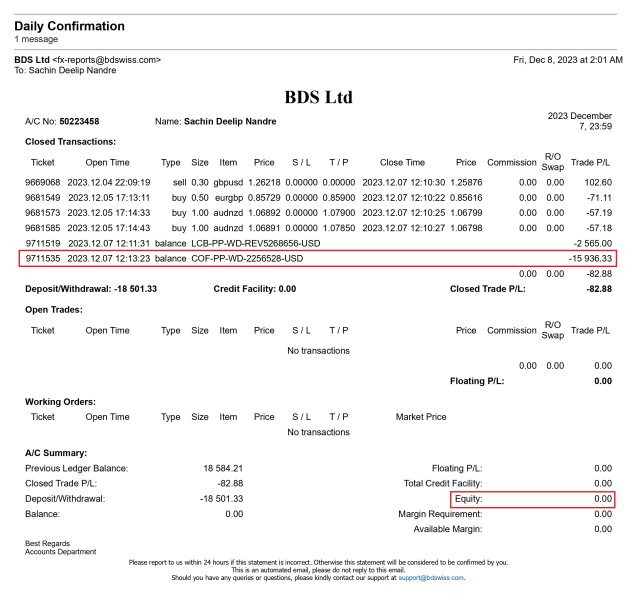
Task: Click the T/P value 1.07900
Action: click(x=339, y=213)
